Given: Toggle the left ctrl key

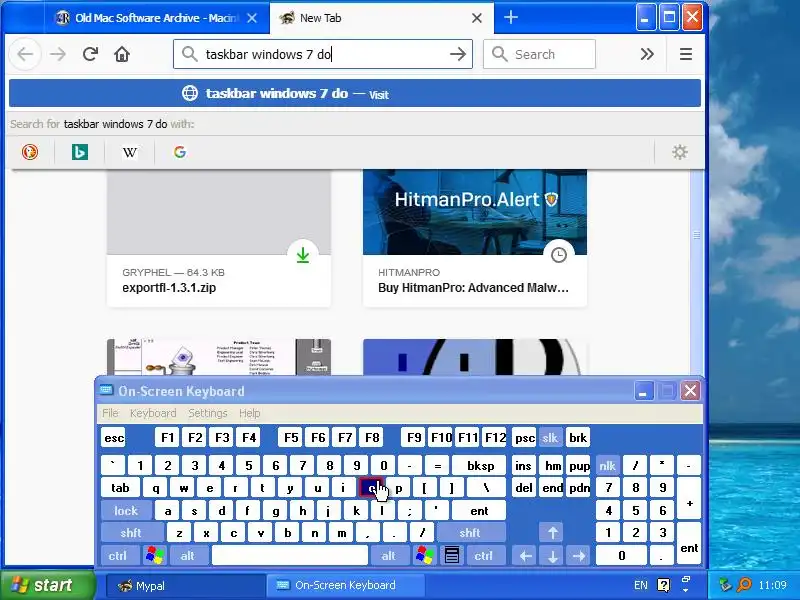Looking at the screenshot, I should [118, 555].
